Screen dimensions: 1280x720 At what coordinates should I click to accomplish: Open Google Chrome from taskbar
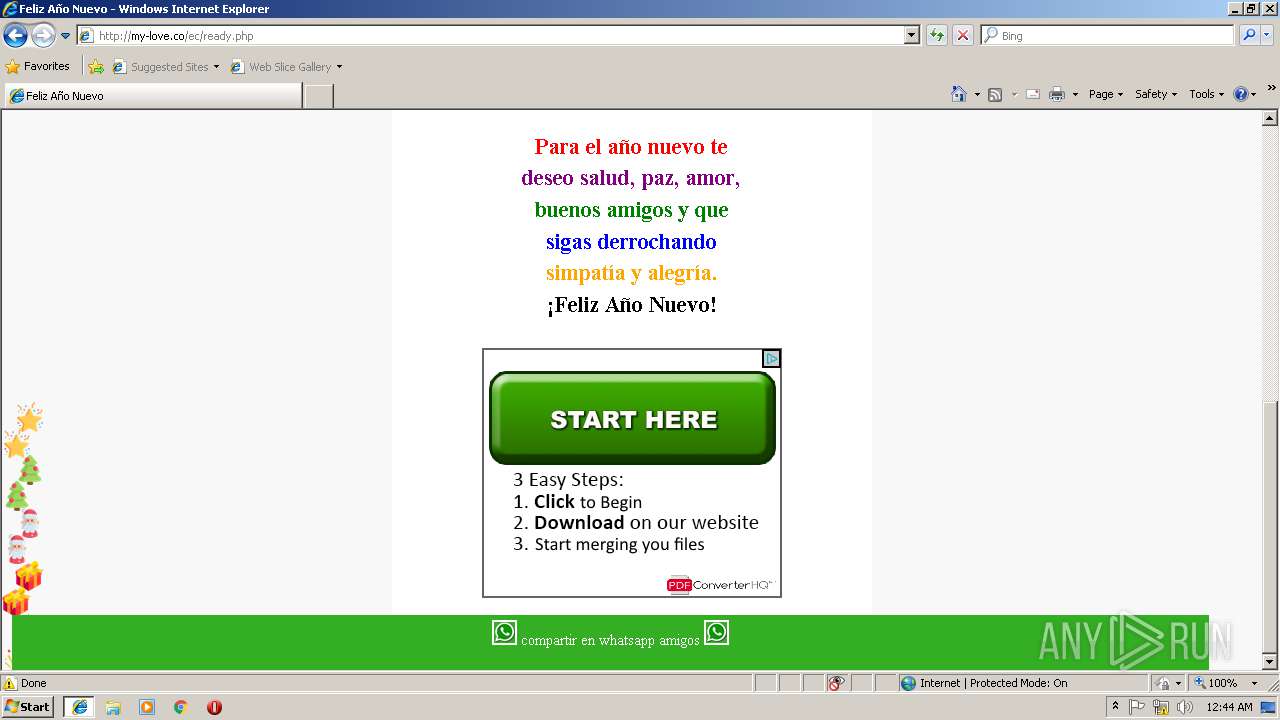pyautogui.click(x=181, y=707)
